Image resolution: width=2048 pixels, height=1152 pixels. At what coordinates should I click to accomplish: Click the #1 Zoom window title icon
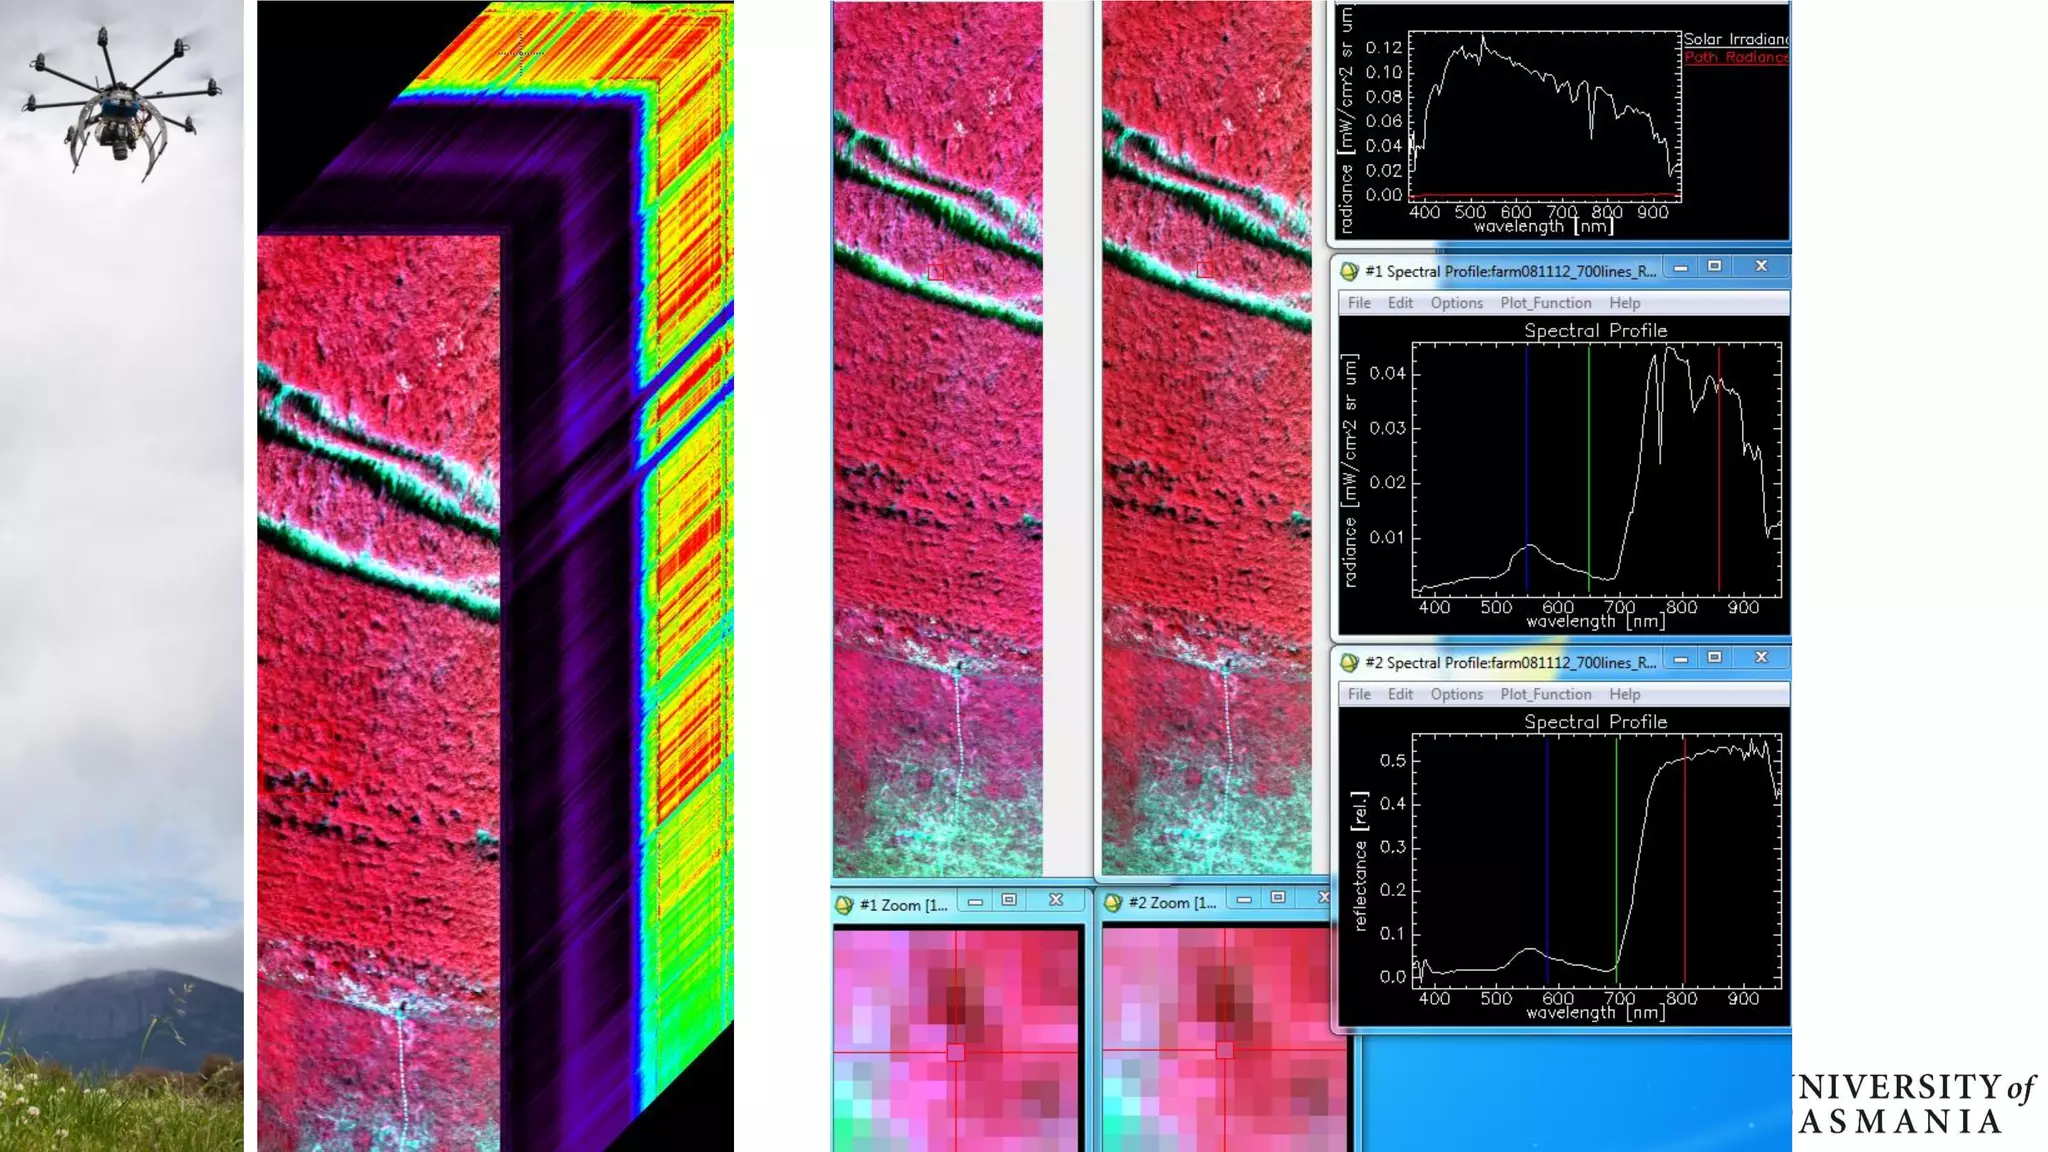point(844,905)
